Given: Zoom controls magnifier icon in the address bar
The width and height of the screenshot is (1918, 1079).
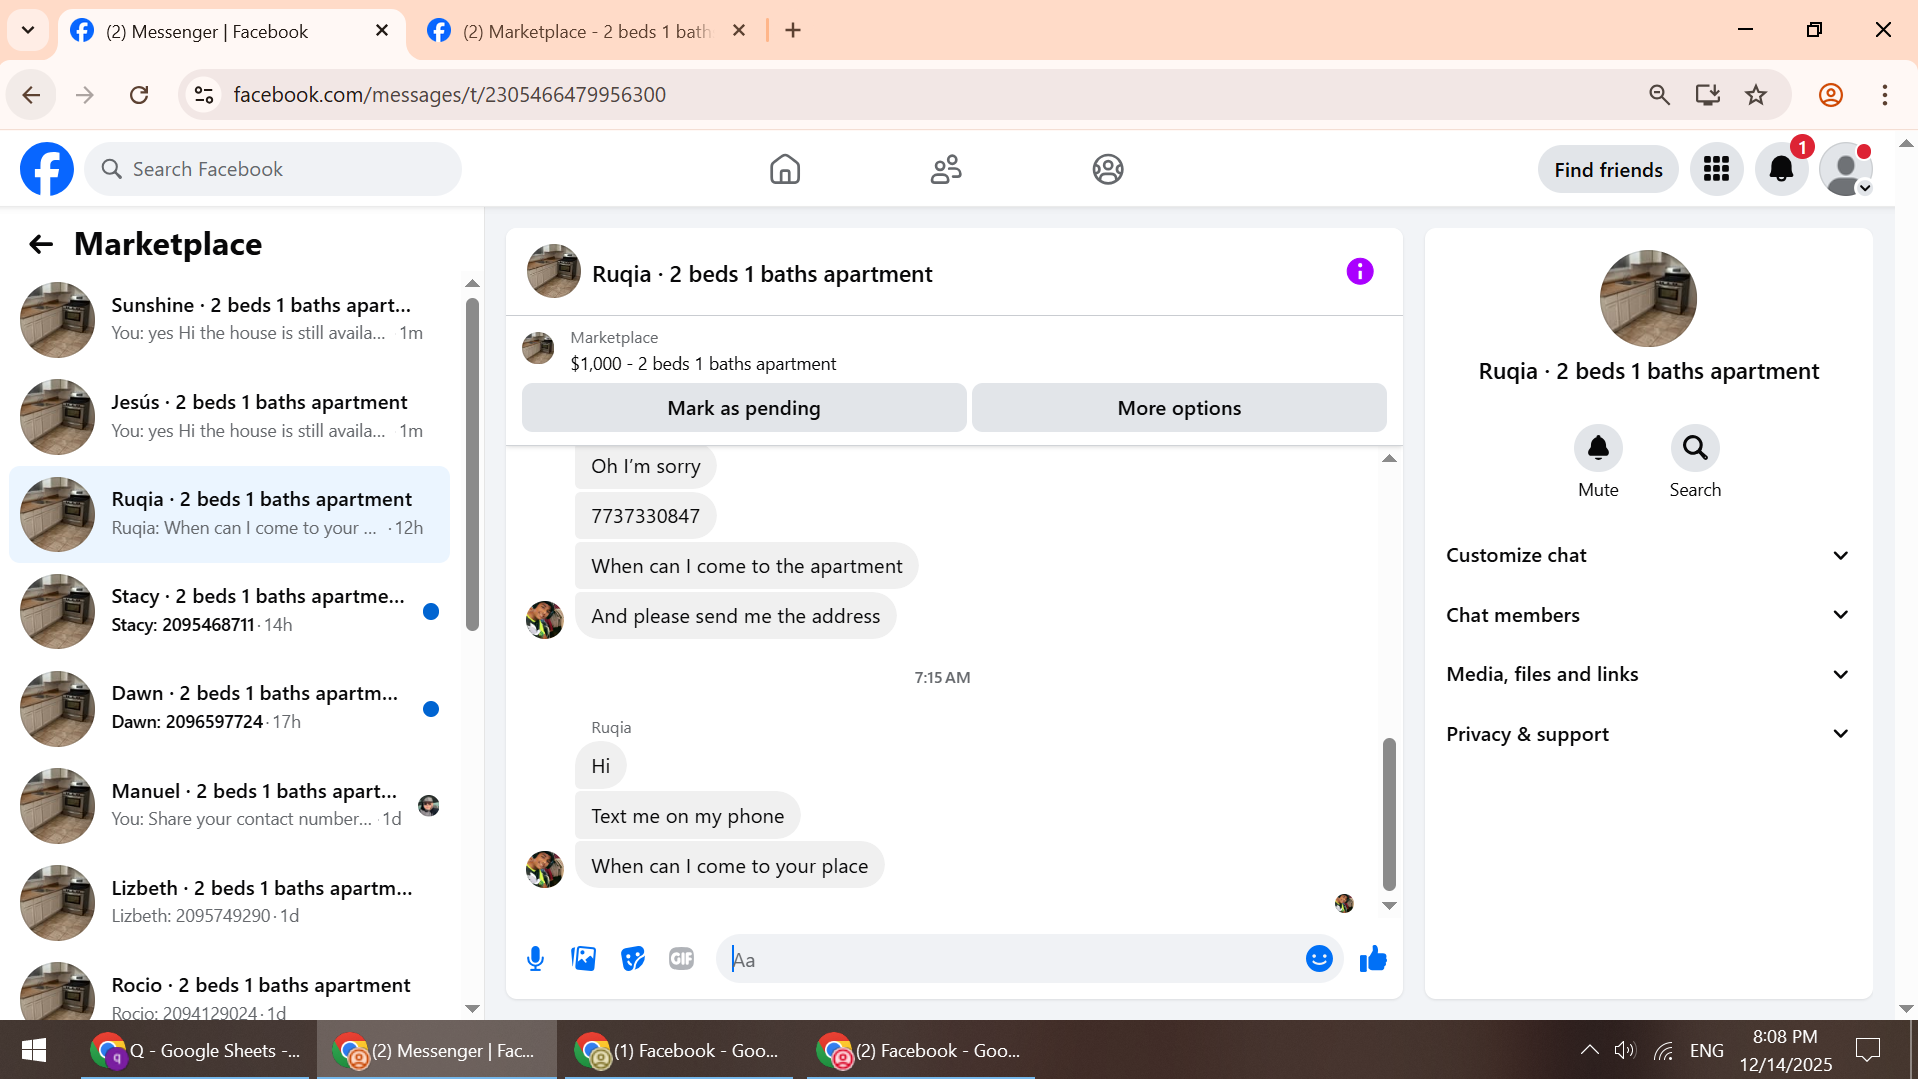Looking at the screenshot, I should coord(1660,95).
